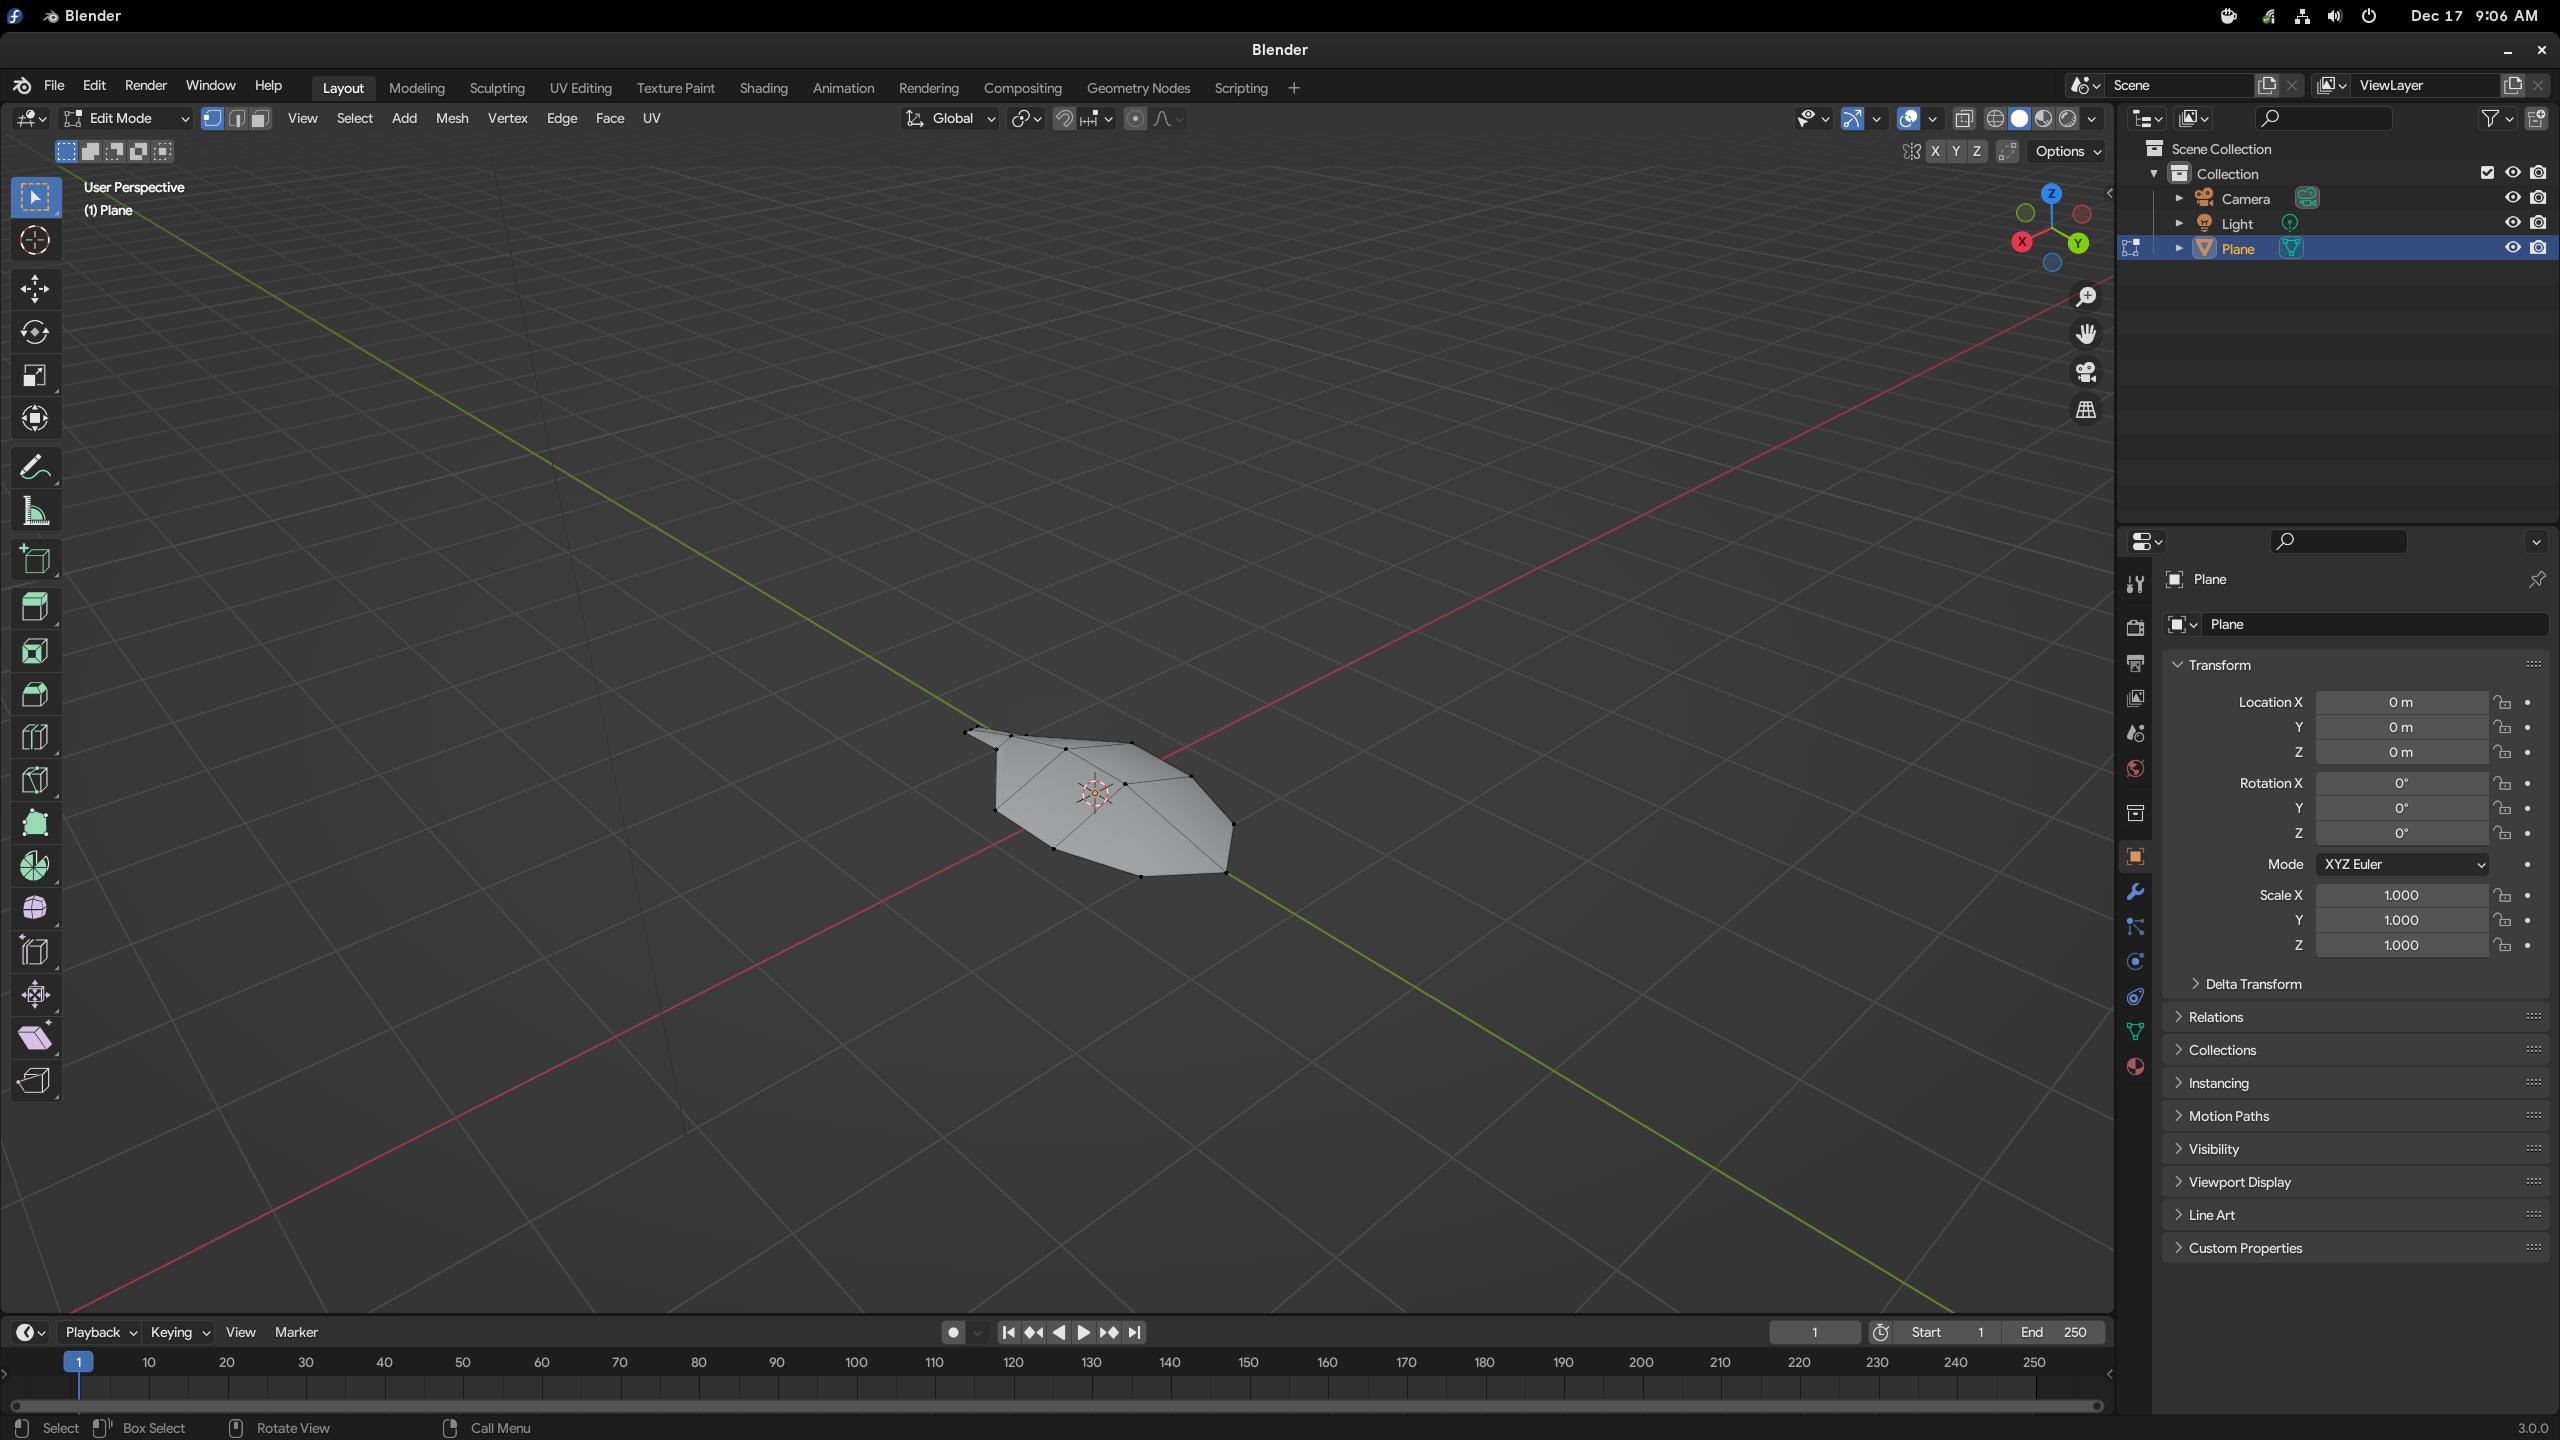
Task: Toggle Light visibility eye in outliner
Action: click(x=2512, y=223)
